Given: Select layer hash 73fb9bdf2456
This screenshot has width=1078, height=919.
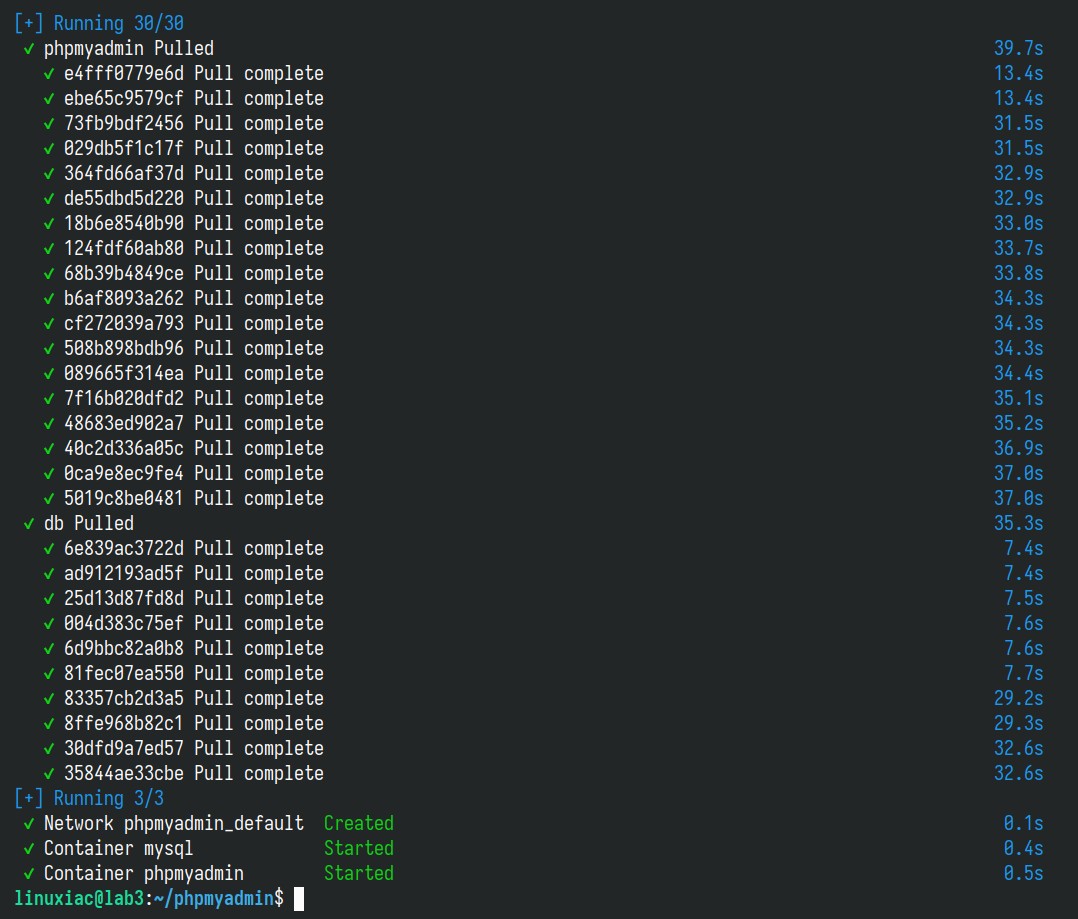Looking at the screenshot, I should click(x=124, y=123).
